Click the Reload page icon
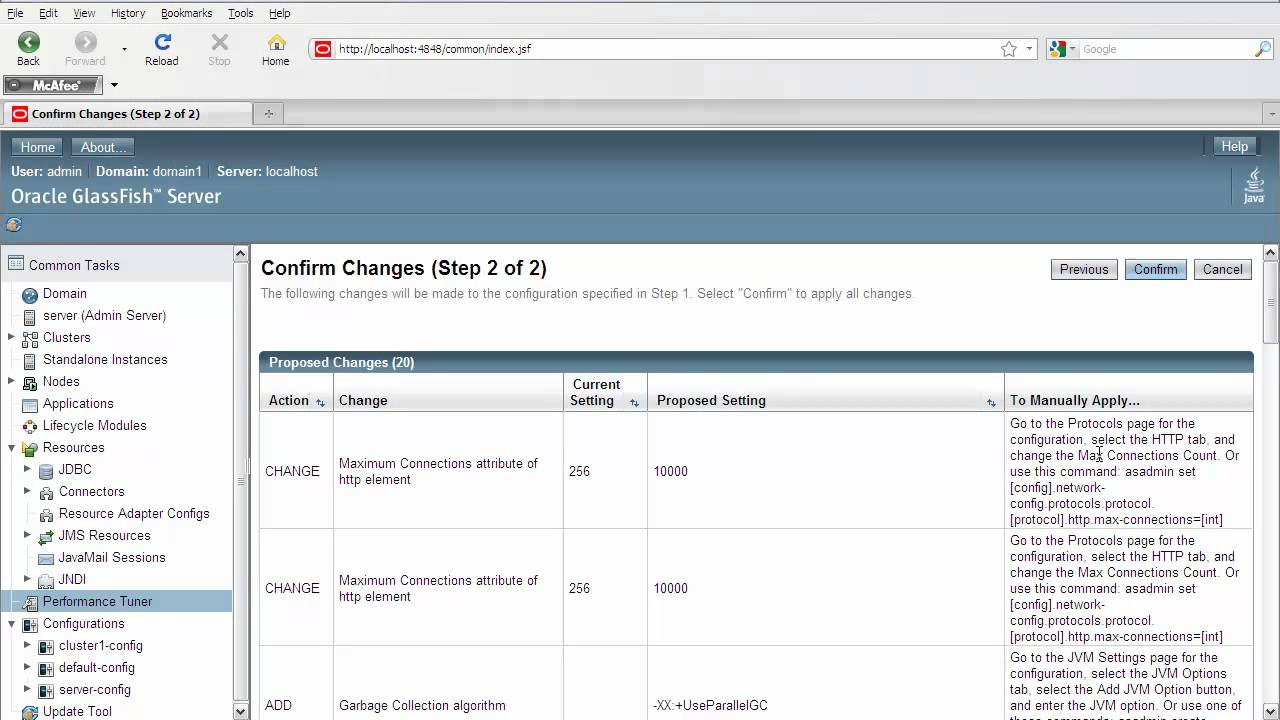Image resolution: width=1280 pixels, height=720 pixels. coord(162,42)
